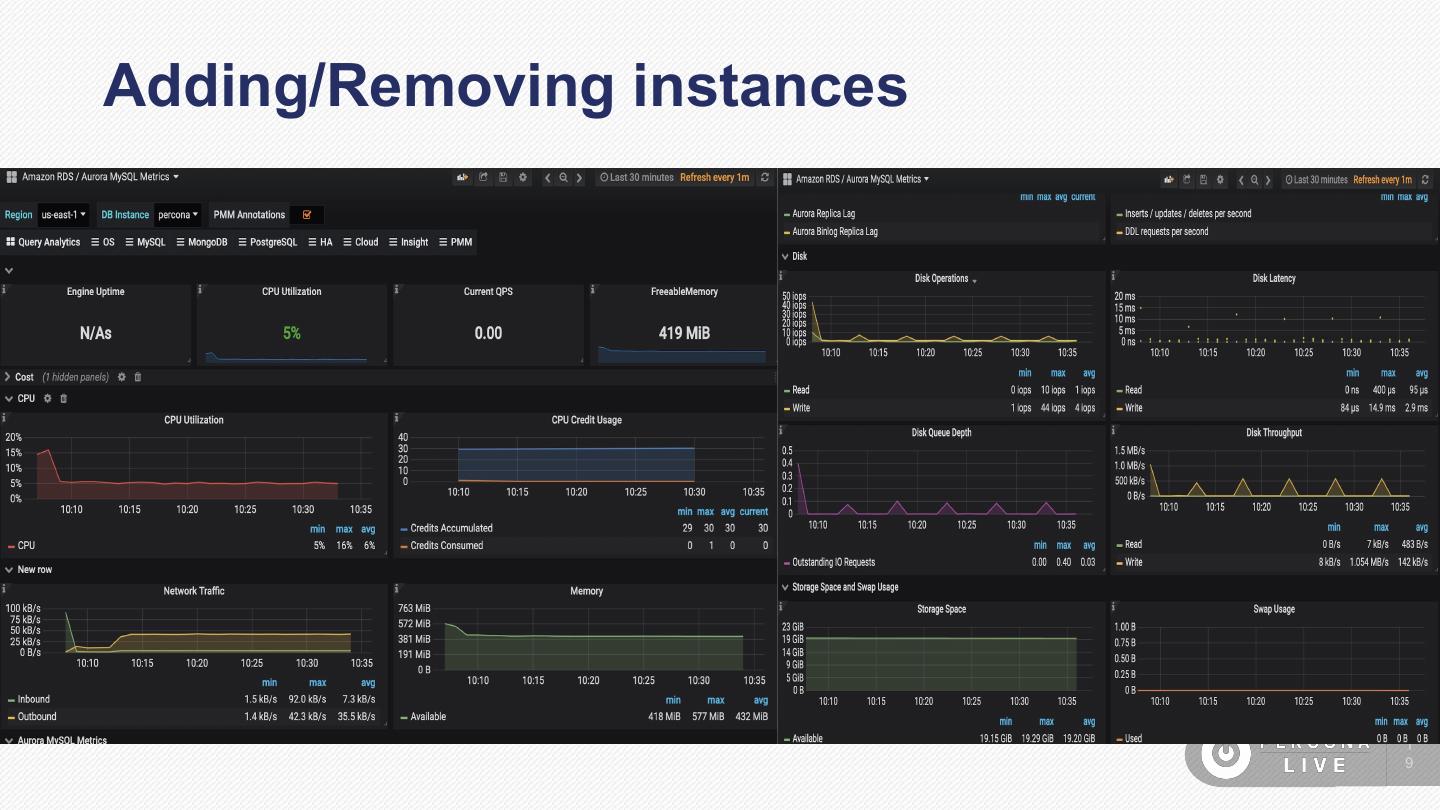1440x810 pixels.
Task: Delete the Cost row via trash icon
Action: 138,377
